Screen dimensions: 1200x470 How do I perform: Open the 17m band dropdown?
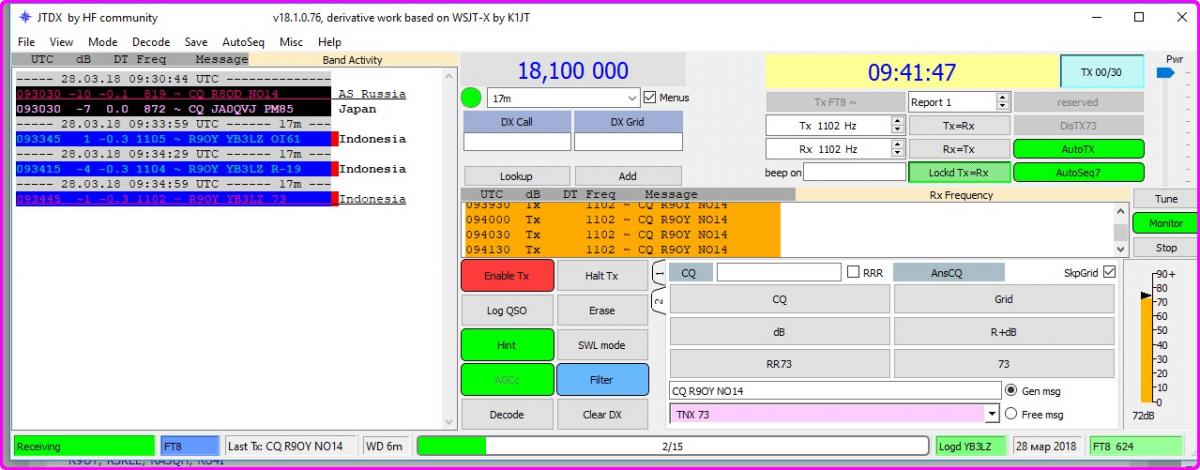pyautogui.click(x=631, y=98)
